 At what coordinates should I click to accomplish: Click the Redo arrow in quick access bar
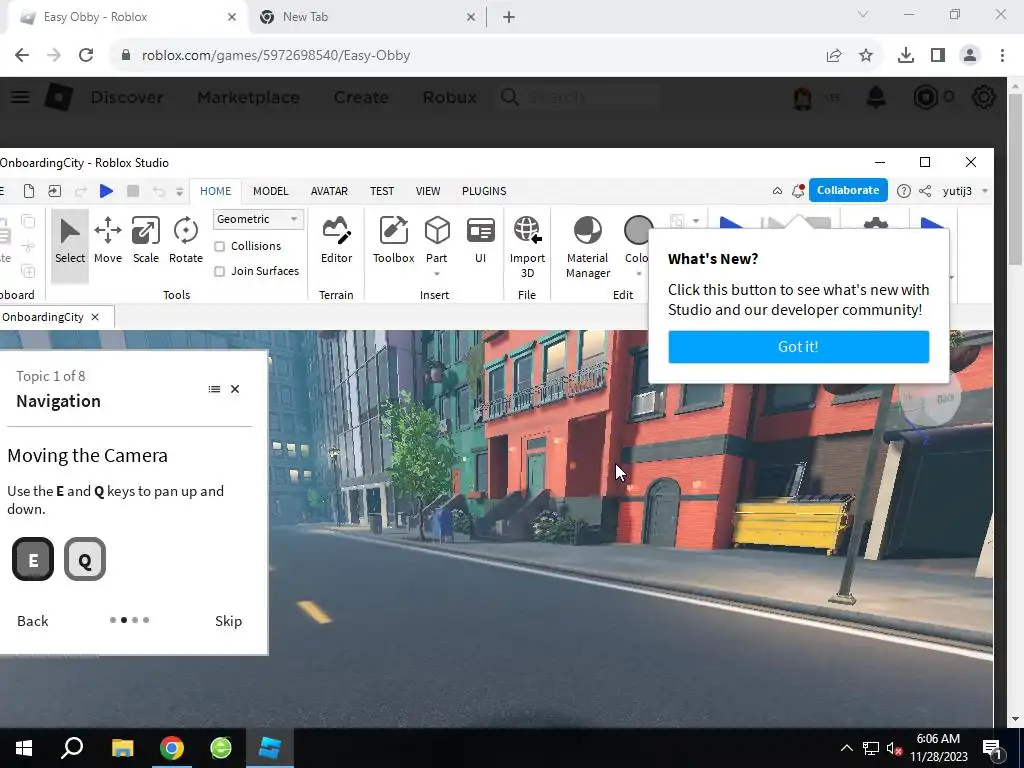coord(80,191)
